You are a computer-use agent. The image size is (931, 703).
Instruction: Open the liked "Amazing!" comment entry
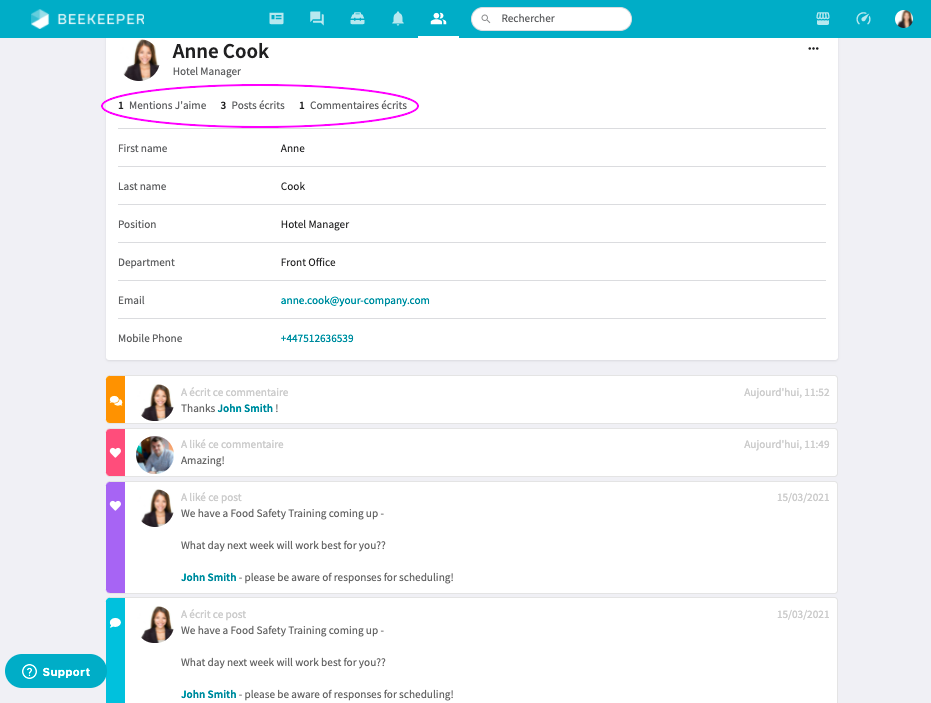480,453
